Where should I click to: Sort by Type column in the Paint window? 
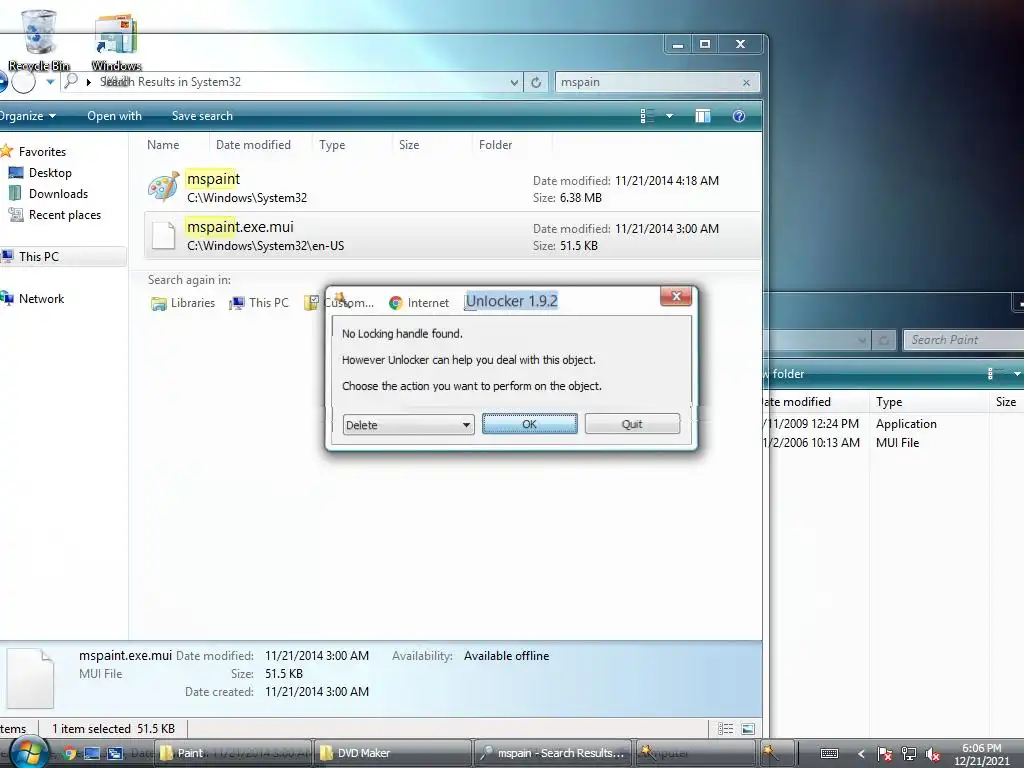pos(889,402)
